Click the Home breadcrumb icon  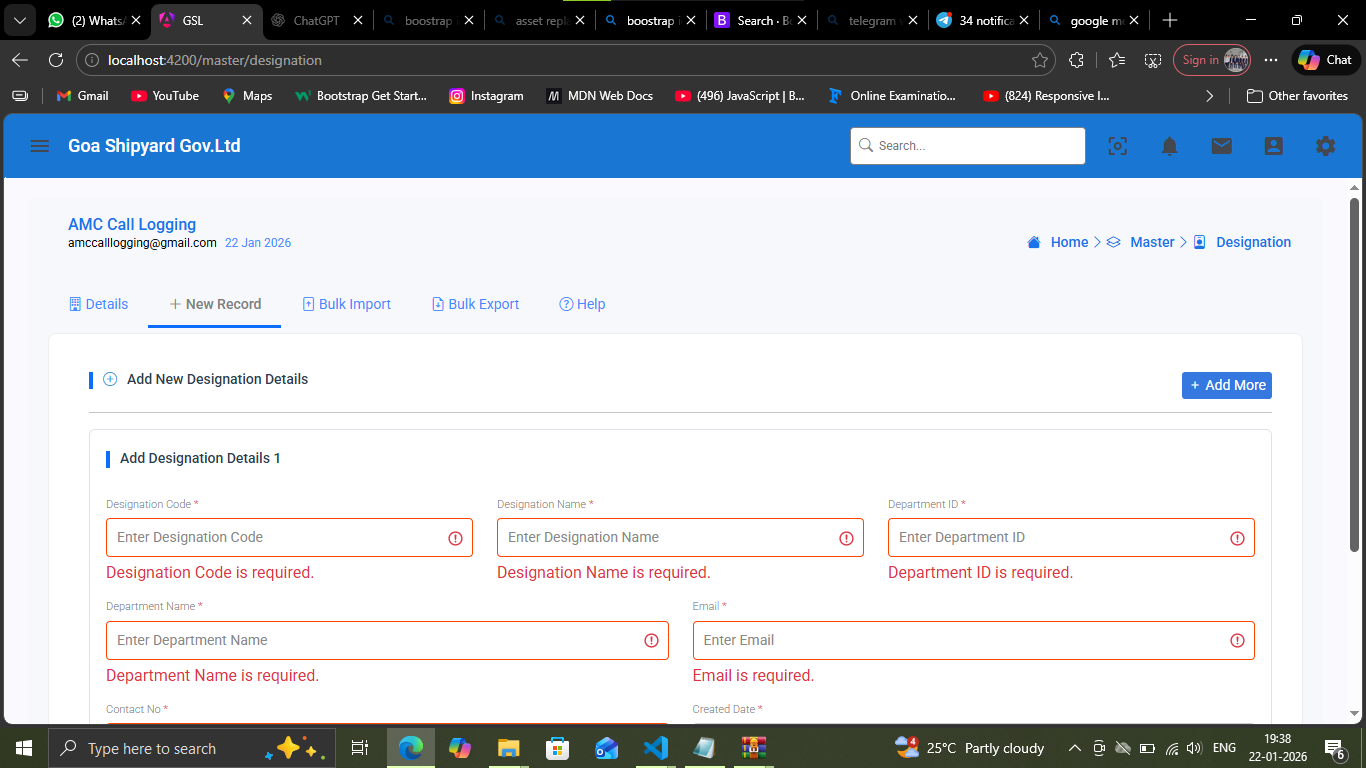pos(1034,242)
